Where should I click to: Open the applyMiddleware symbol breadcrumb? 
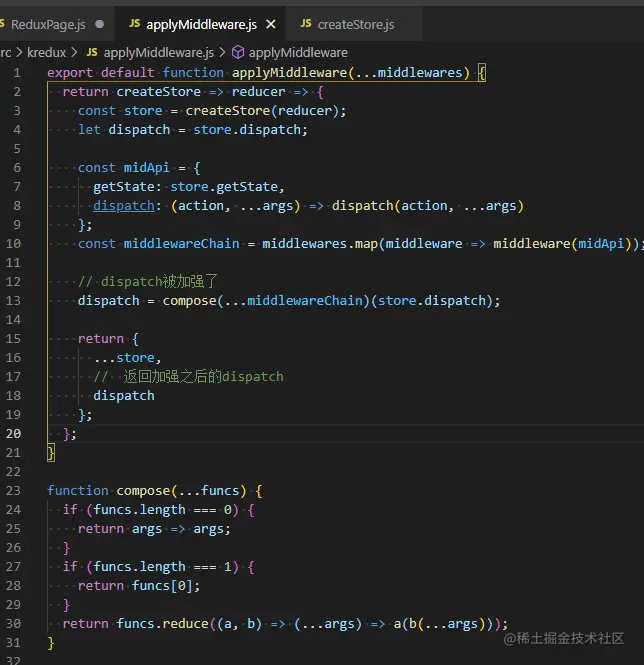coord(298,53)
